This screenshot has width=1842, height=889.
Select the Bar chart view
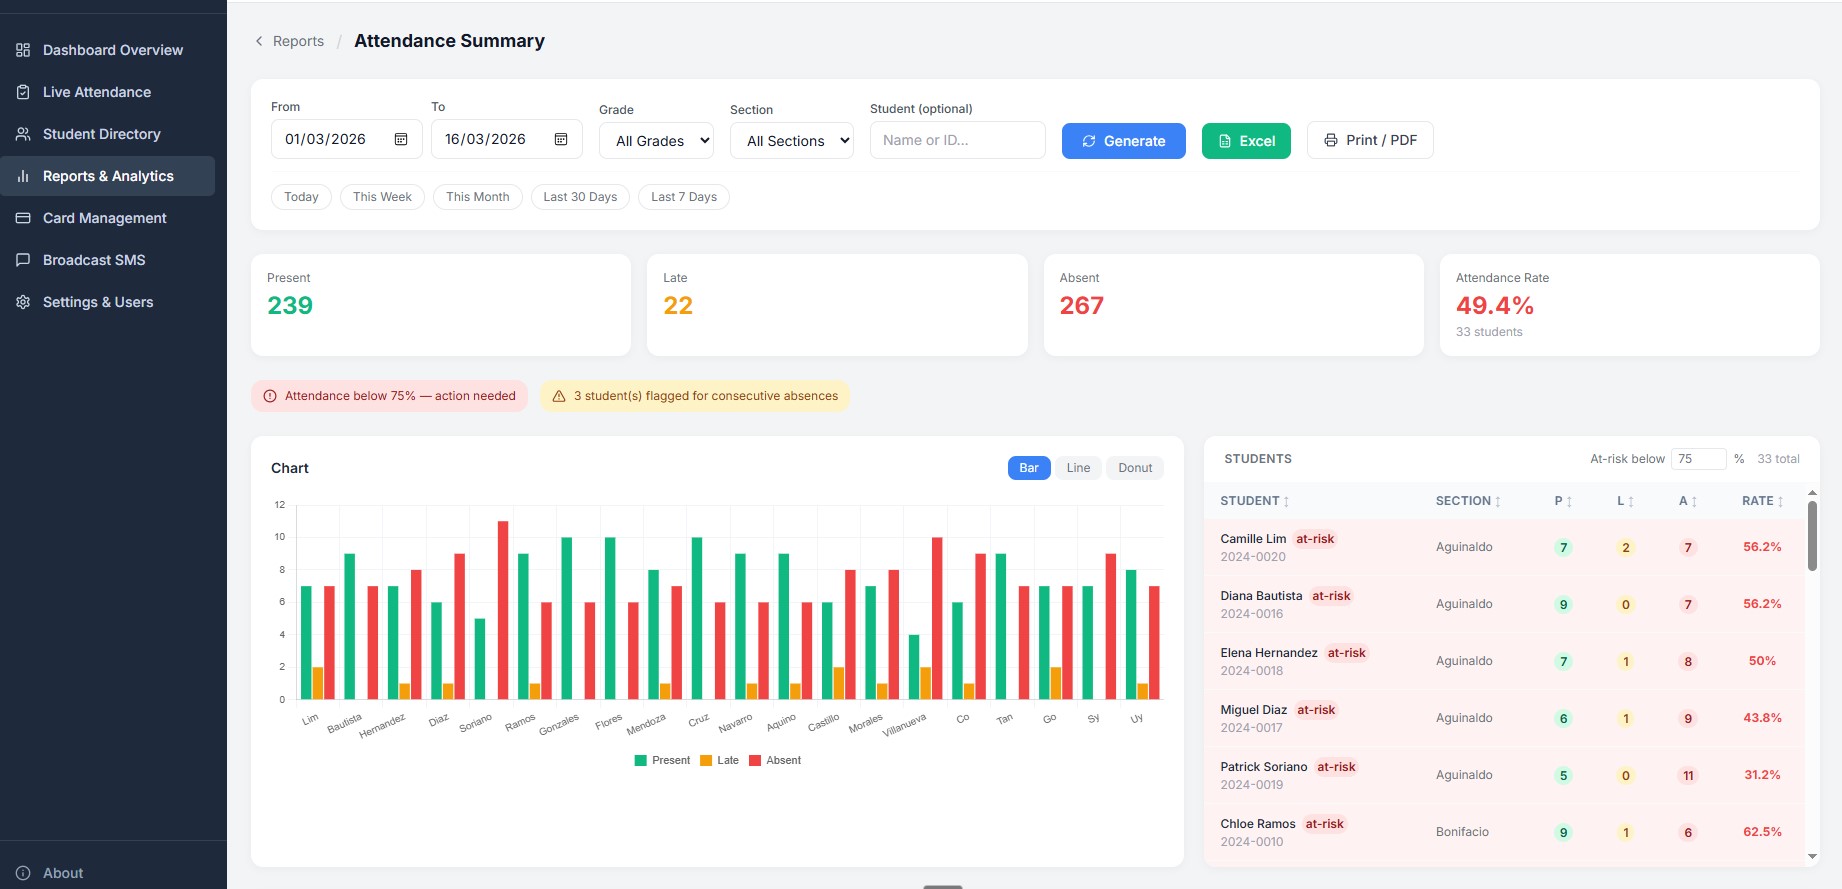(x=1029, y=468)
